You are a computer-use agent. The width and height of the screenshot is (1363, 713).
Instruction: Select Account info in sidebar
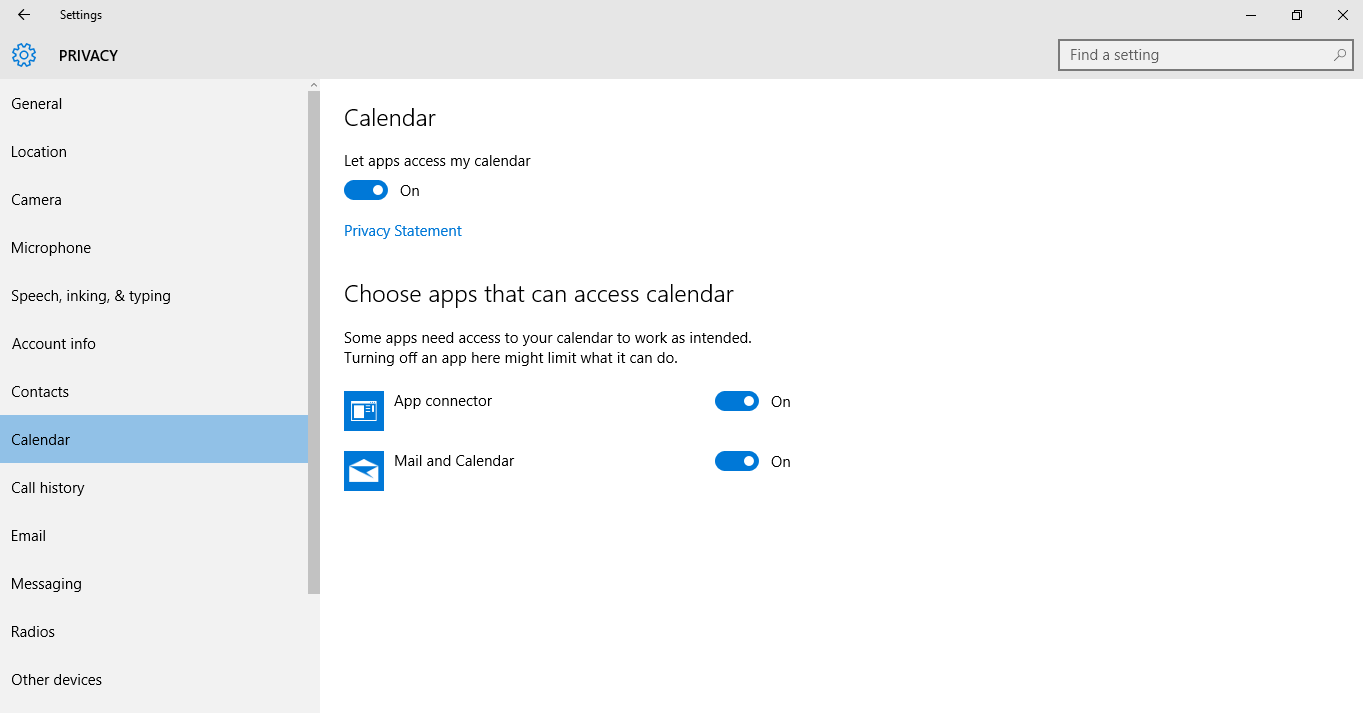point(154,344)
